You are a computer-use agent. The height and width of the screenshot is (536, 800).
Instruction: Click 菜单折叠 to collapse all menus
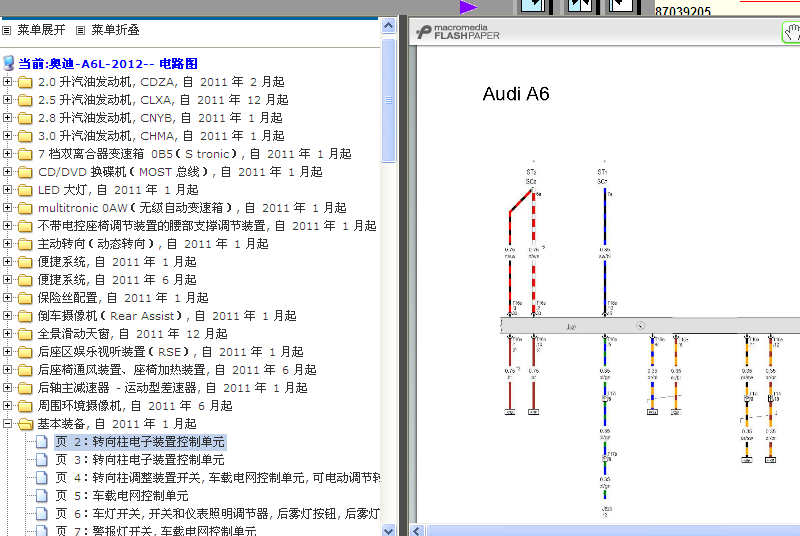point(115,30)
